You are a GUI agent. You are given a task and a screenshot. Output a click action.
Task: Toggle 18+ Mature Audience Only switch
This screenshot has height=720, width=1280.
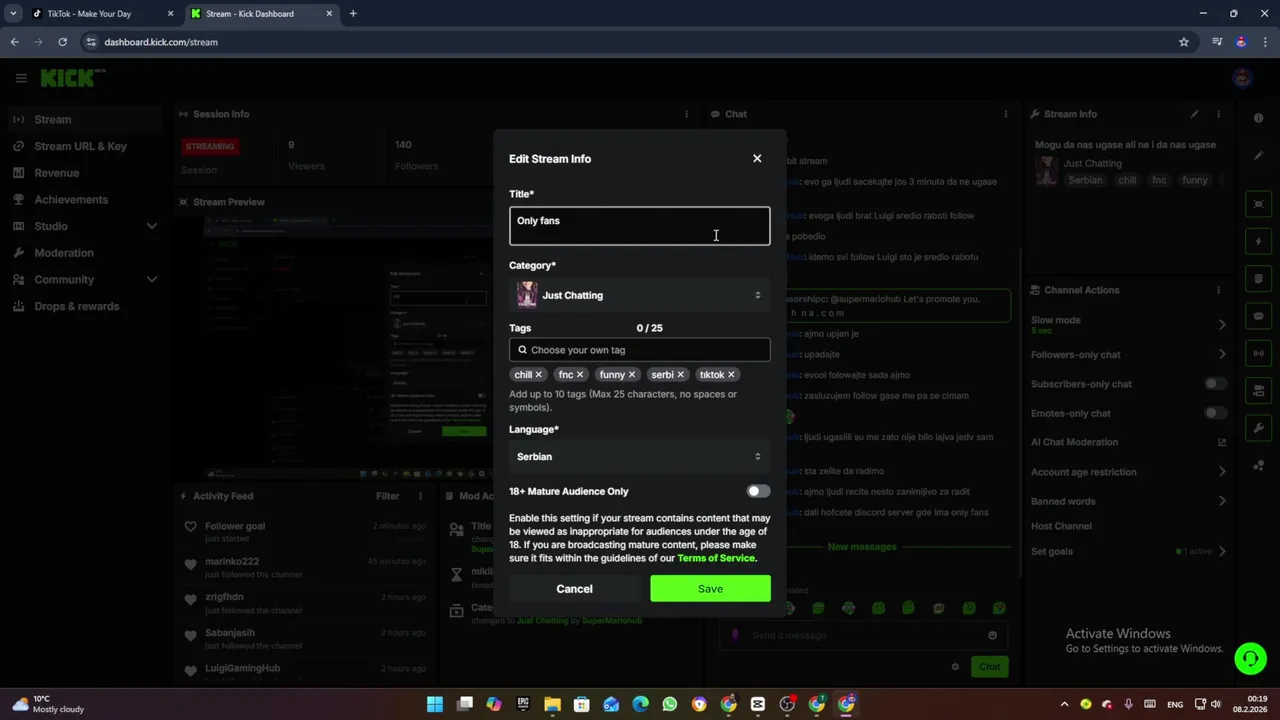click(758, 491)
